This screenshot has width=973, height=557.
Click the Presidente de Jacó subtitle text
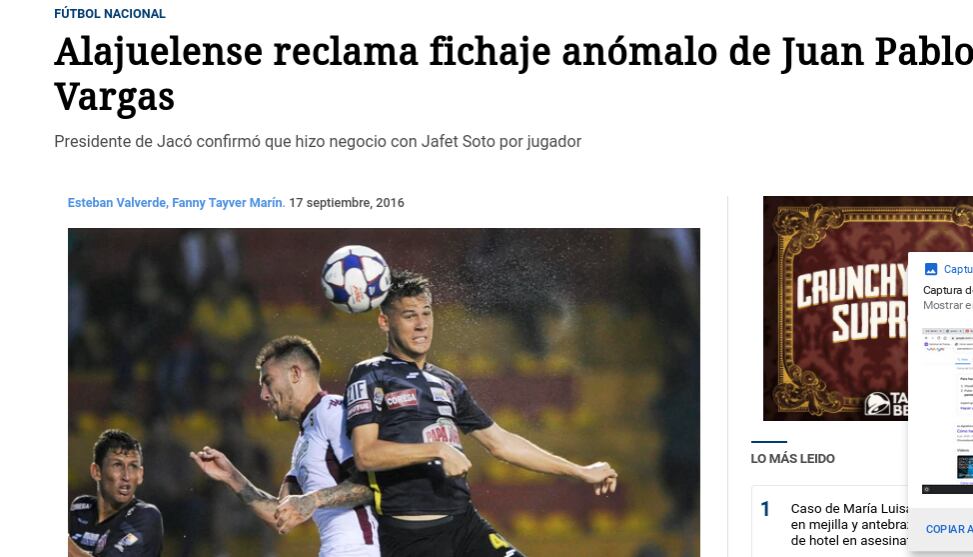point(318,141)
